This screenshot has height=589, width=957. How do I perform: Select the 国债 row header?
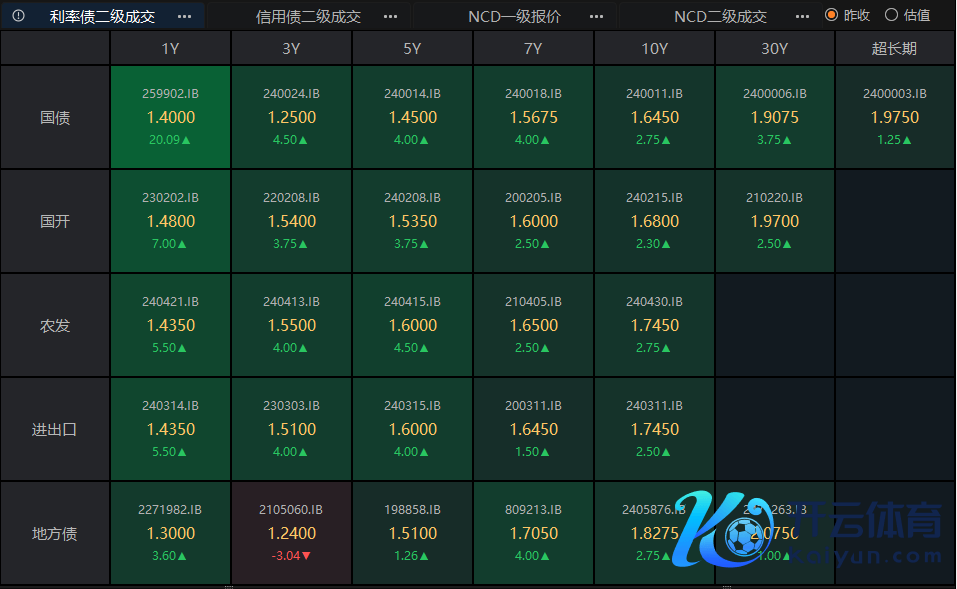click(x=55, y=117)
